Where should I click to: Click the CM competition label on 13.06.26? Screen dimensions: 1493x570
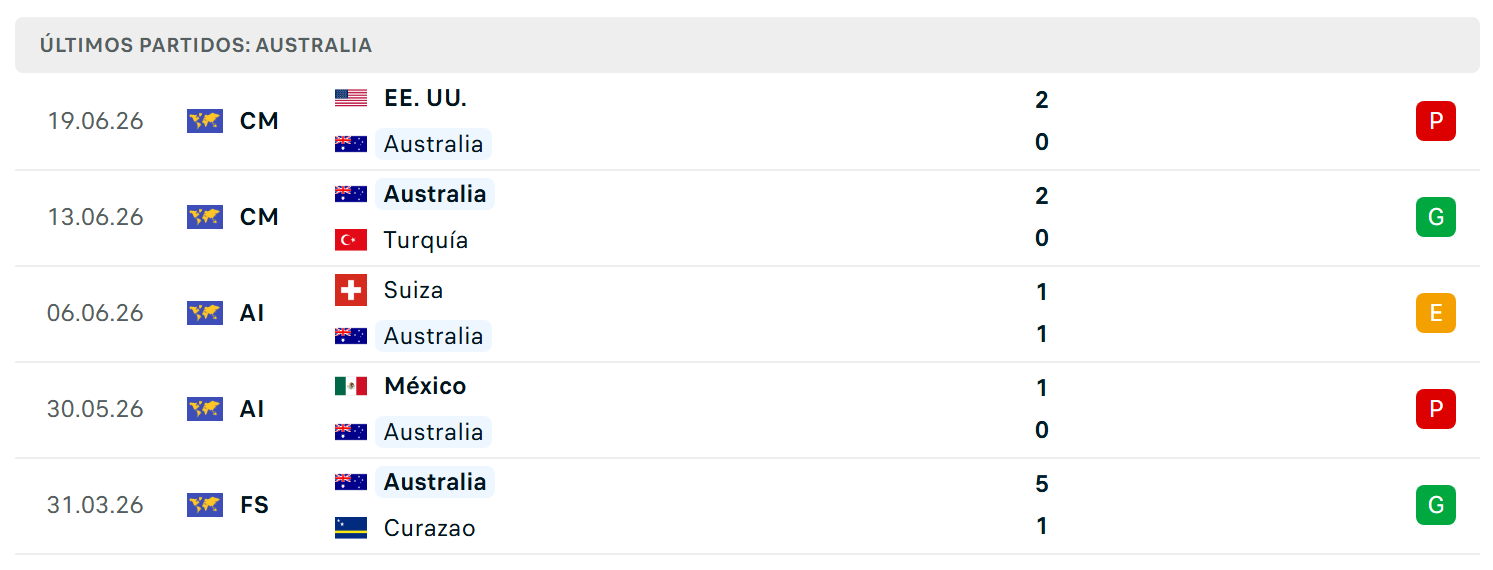click(259, 217)
